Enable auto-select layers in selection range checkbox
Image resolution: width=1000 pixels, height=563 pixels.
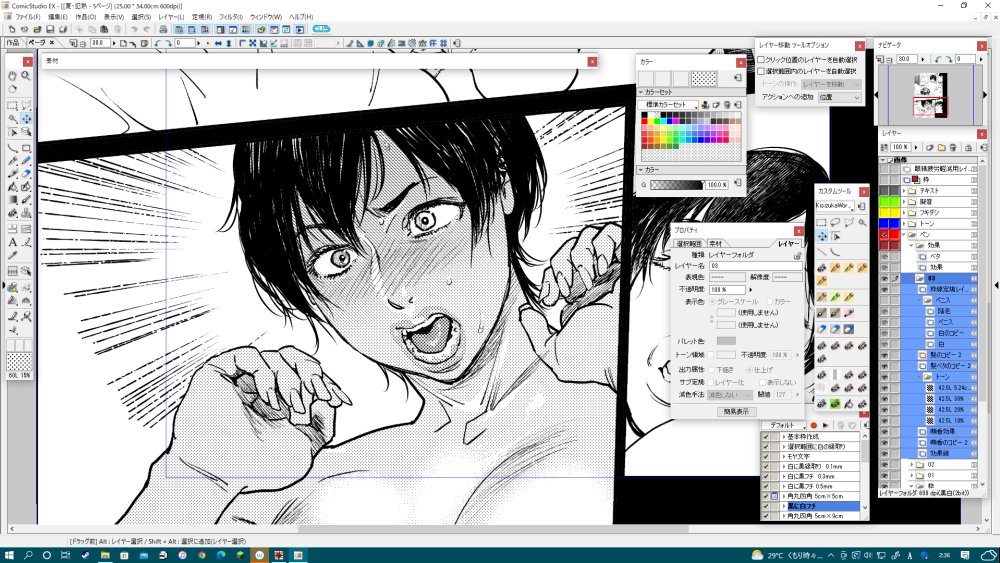pos(761,71)
